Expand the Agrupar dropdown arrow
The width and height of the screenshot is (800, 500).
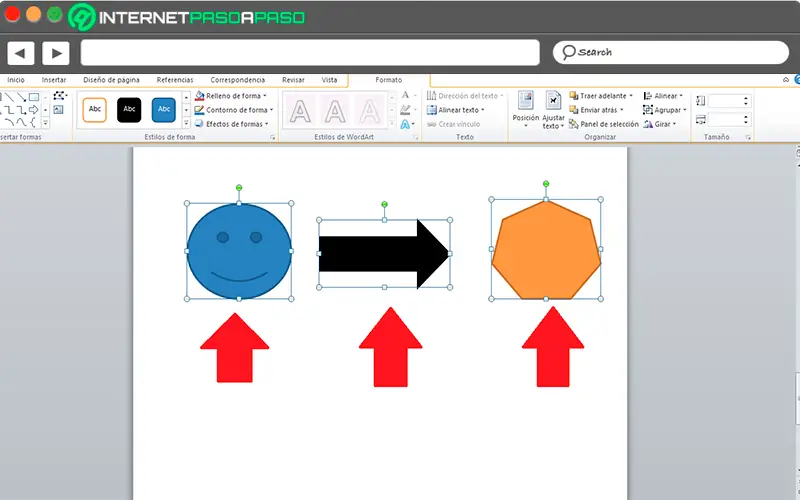[685, 110]
